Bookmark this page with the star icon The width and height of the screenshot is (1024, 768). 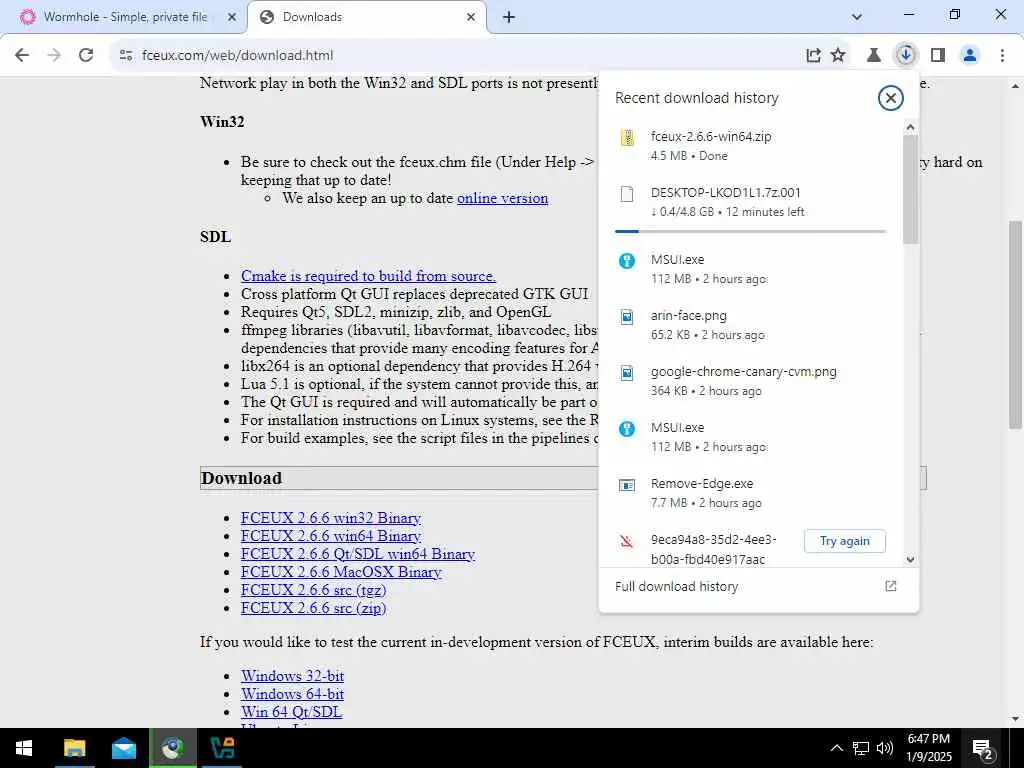838,56
